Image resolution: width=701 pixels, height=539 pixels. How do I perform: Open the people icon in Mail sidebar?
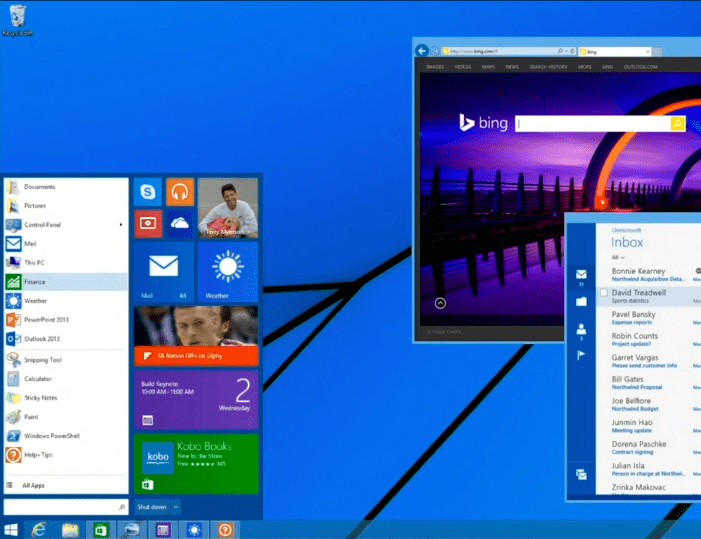coord(581,331)
